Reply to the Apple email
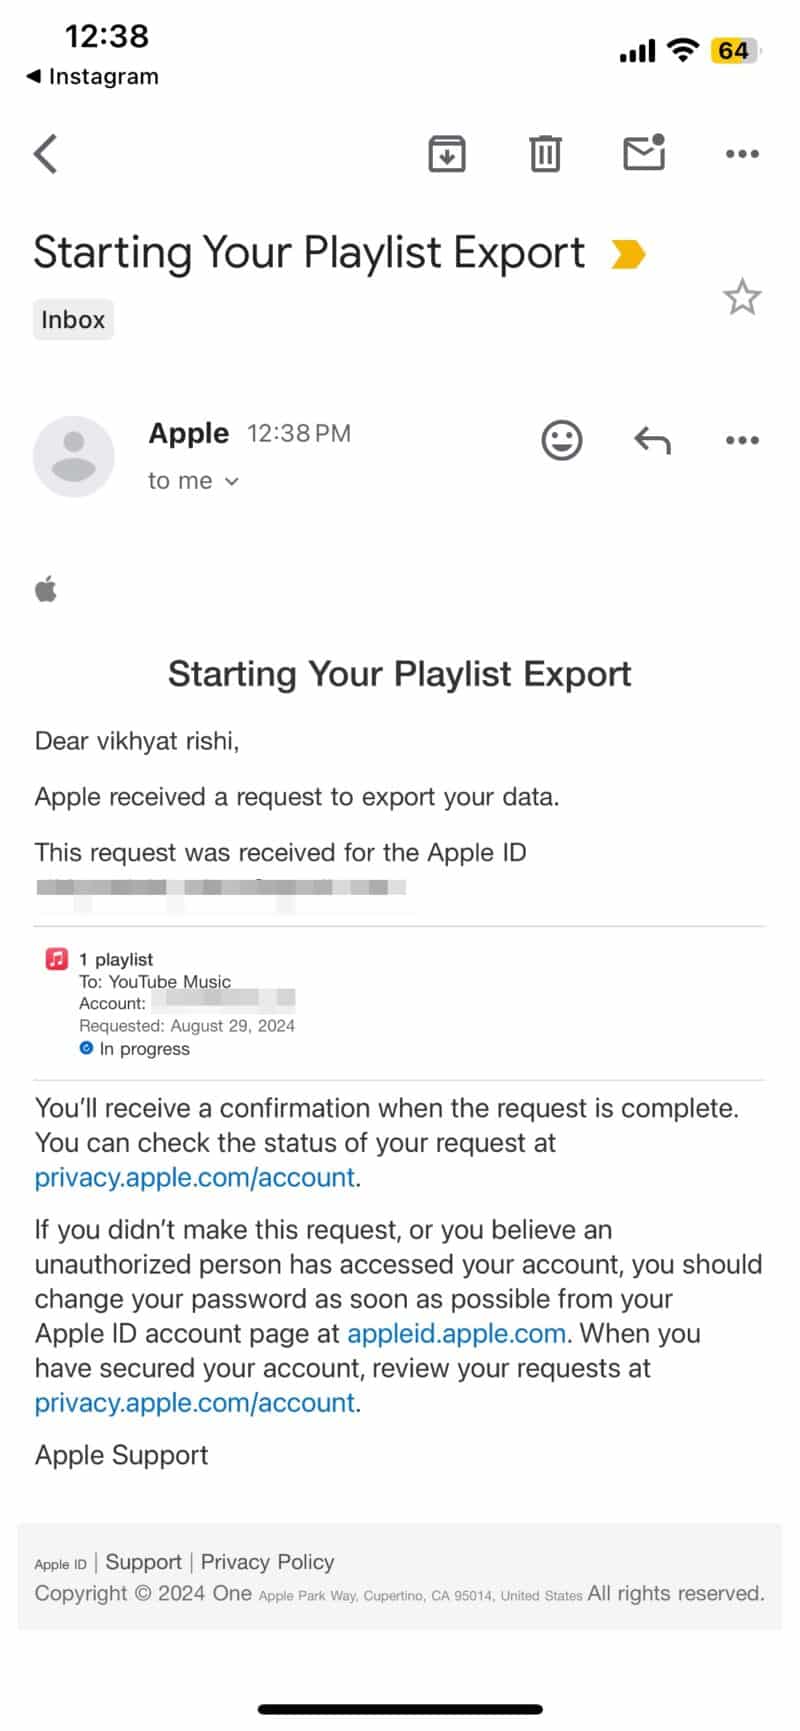This screenshot has width=800, height=1731. click(651, 440)
